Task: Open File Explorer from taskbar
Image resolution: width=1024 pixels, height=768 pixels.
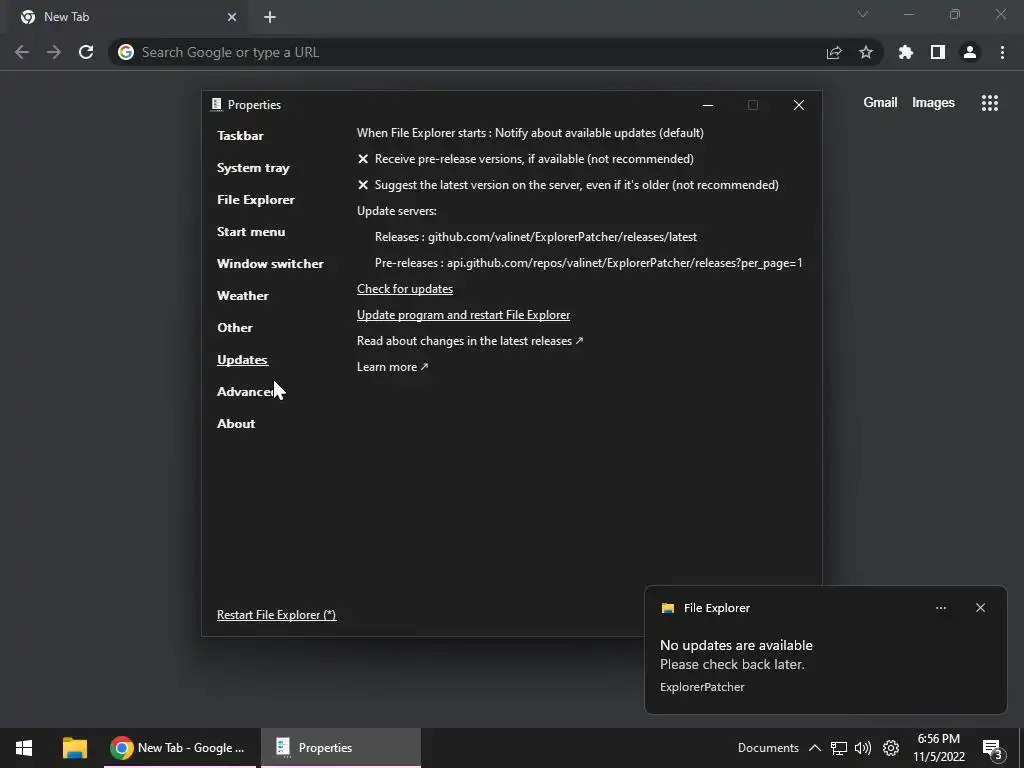Action: 75,748
